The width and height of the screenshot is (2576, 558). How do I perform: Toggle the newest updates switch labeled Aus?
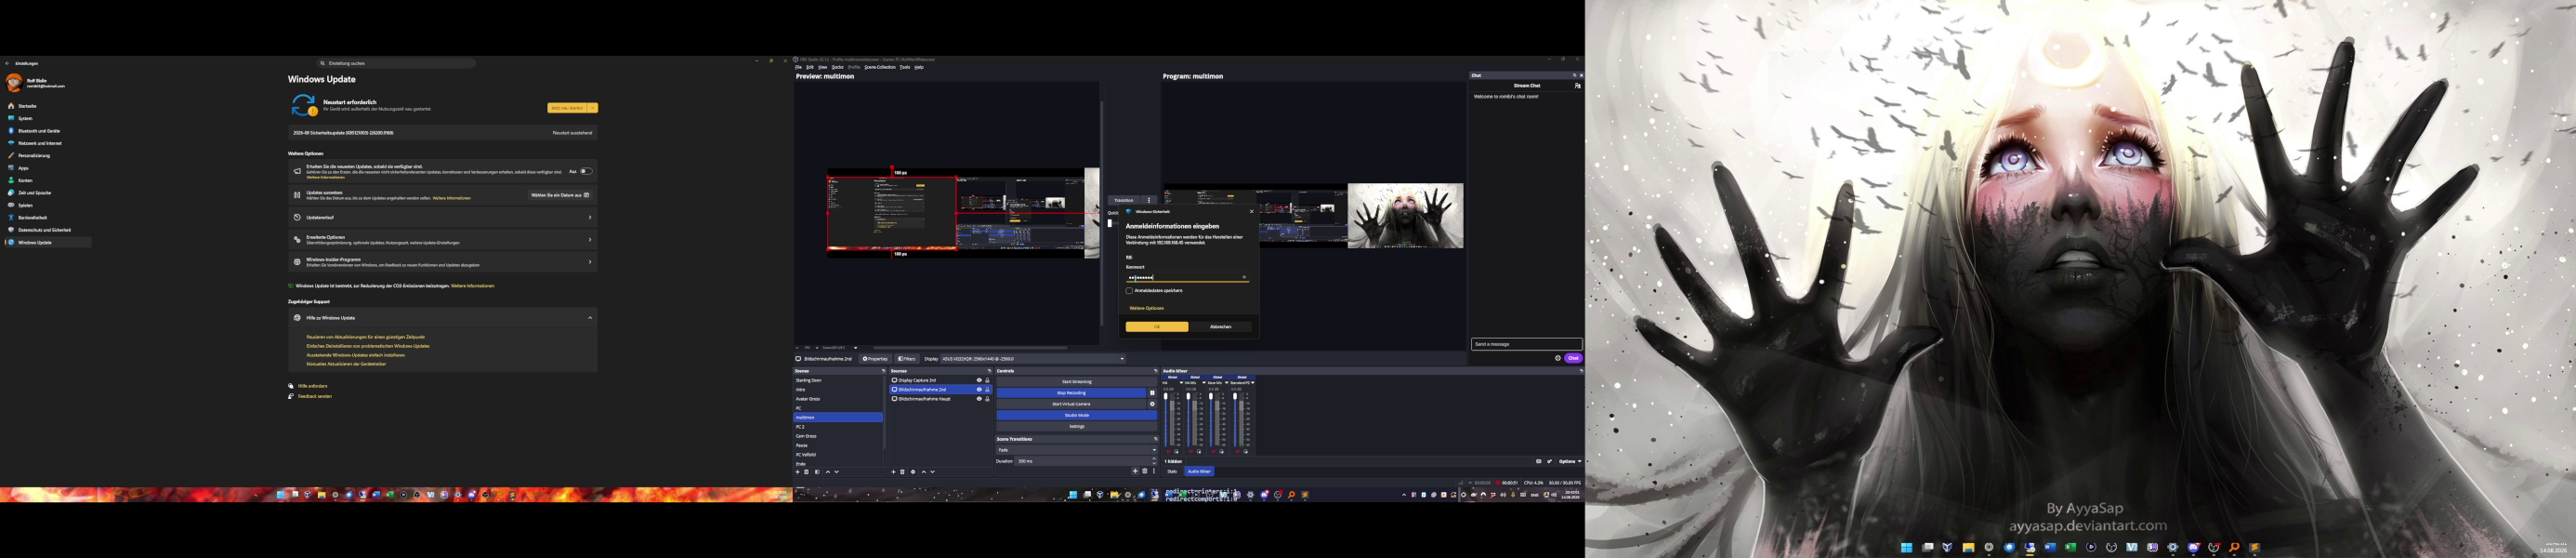pyautogui.click(x=586, y=172)
